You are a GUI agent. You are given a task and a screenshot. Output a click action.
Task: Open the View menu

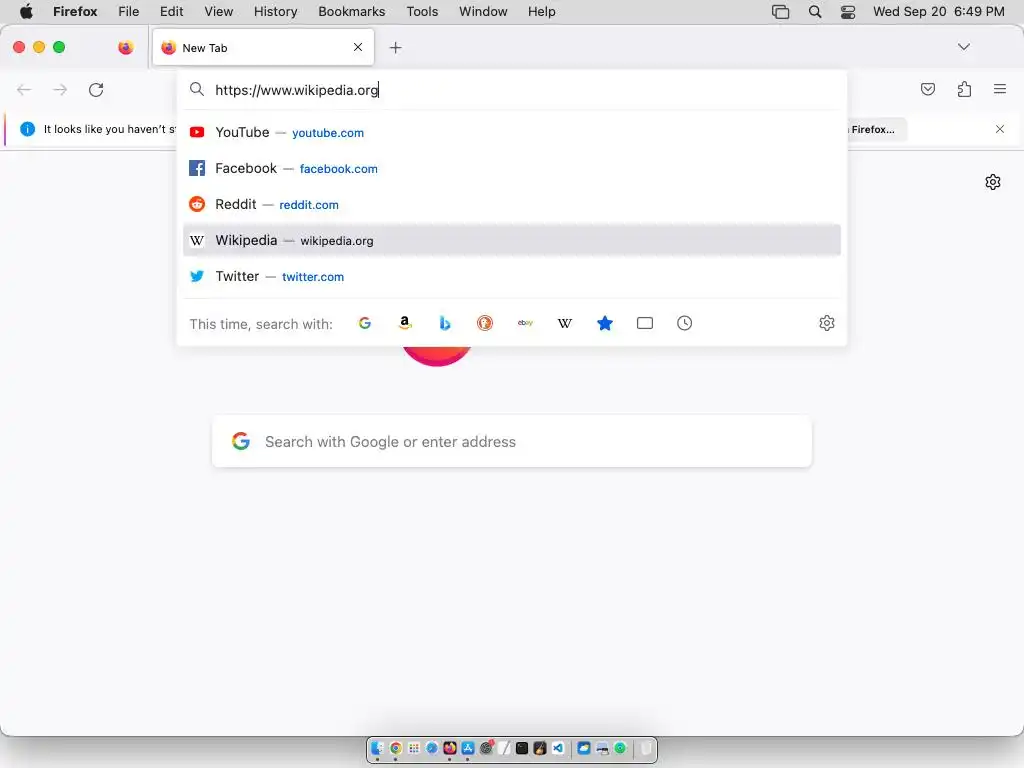(x=219, y=12)
